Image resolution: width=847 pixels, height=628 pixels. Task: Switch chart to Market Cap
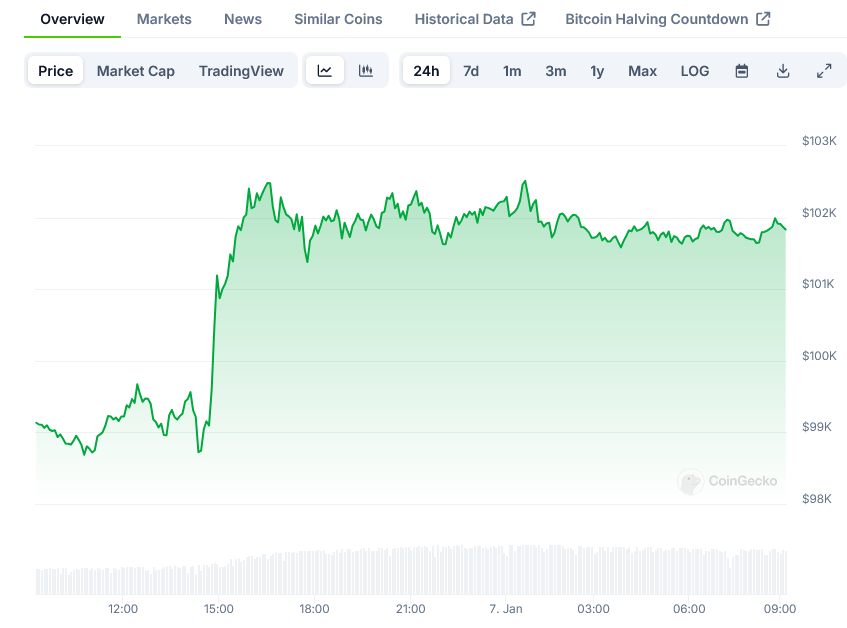pyautogui.click(x=135, y=71)
